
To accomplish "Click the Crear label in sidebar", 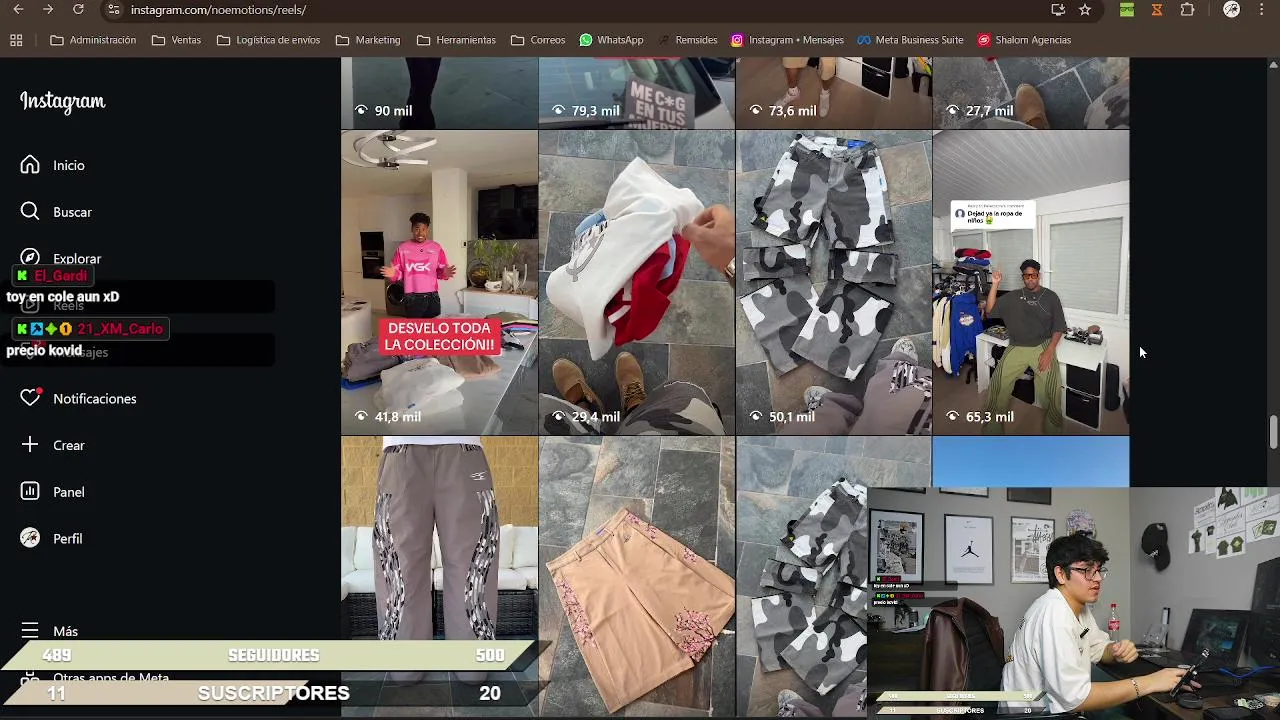I will pyautogui.click(x=69, y=445).
